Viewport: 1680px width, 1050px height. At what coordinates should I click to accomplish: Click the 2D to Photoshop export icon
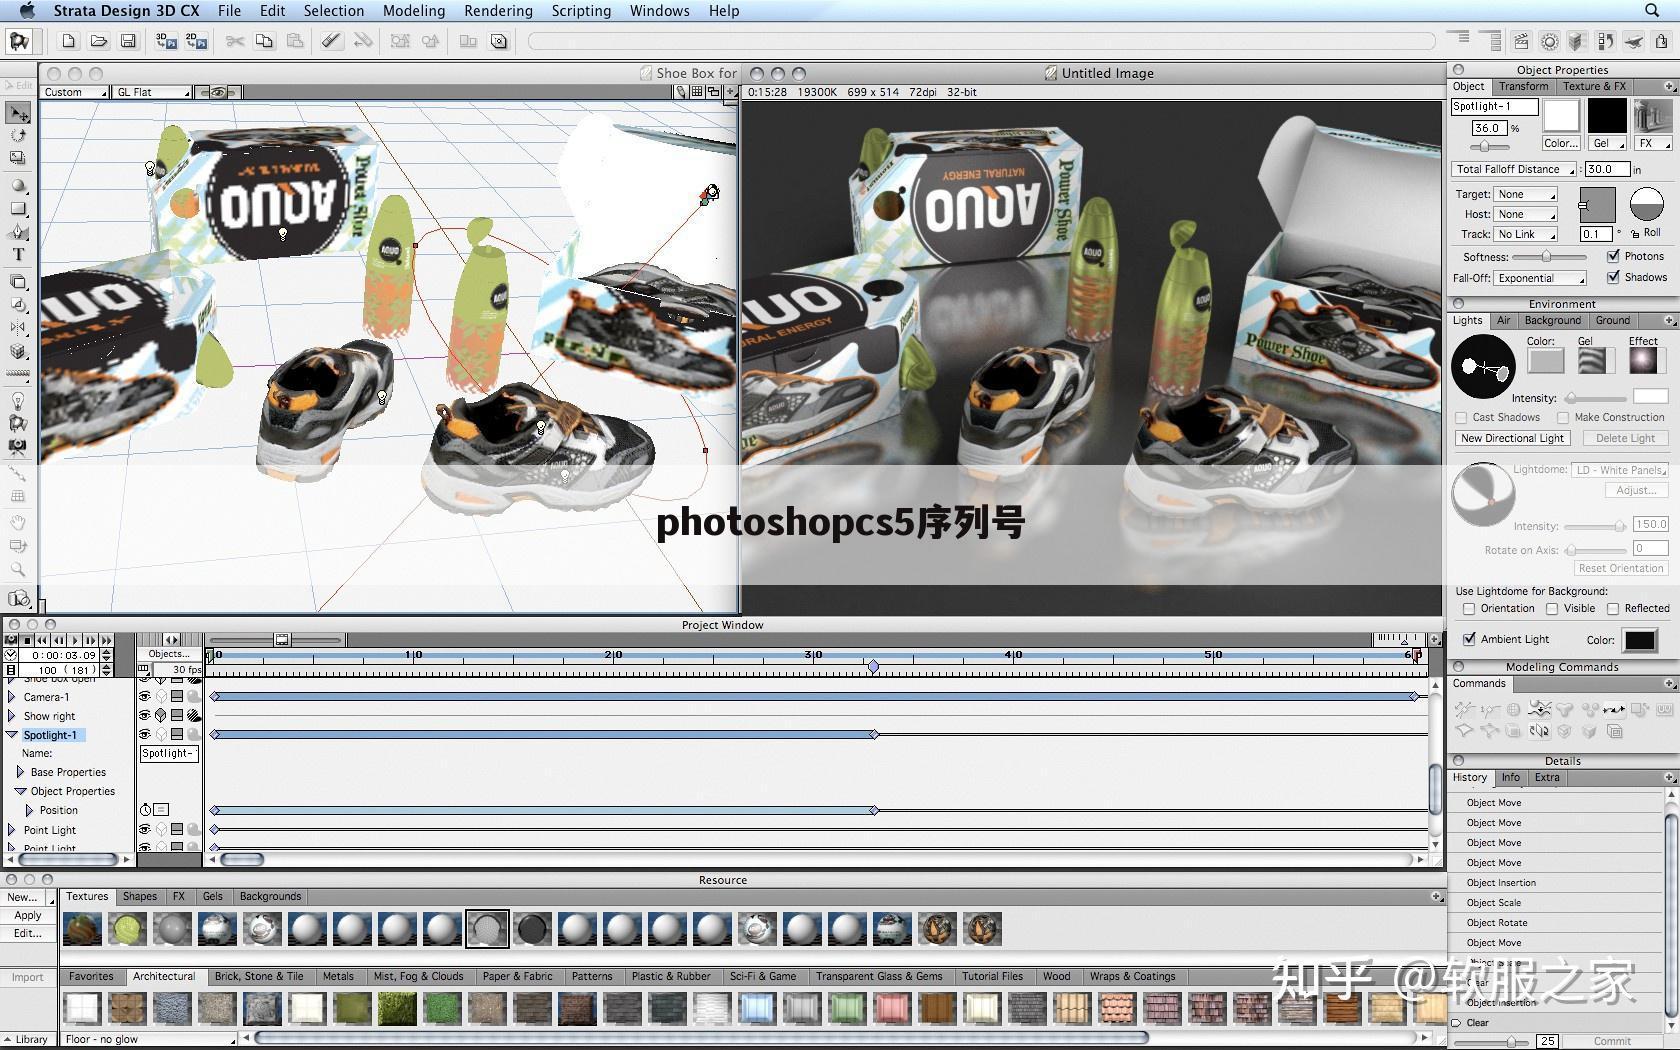196,41
